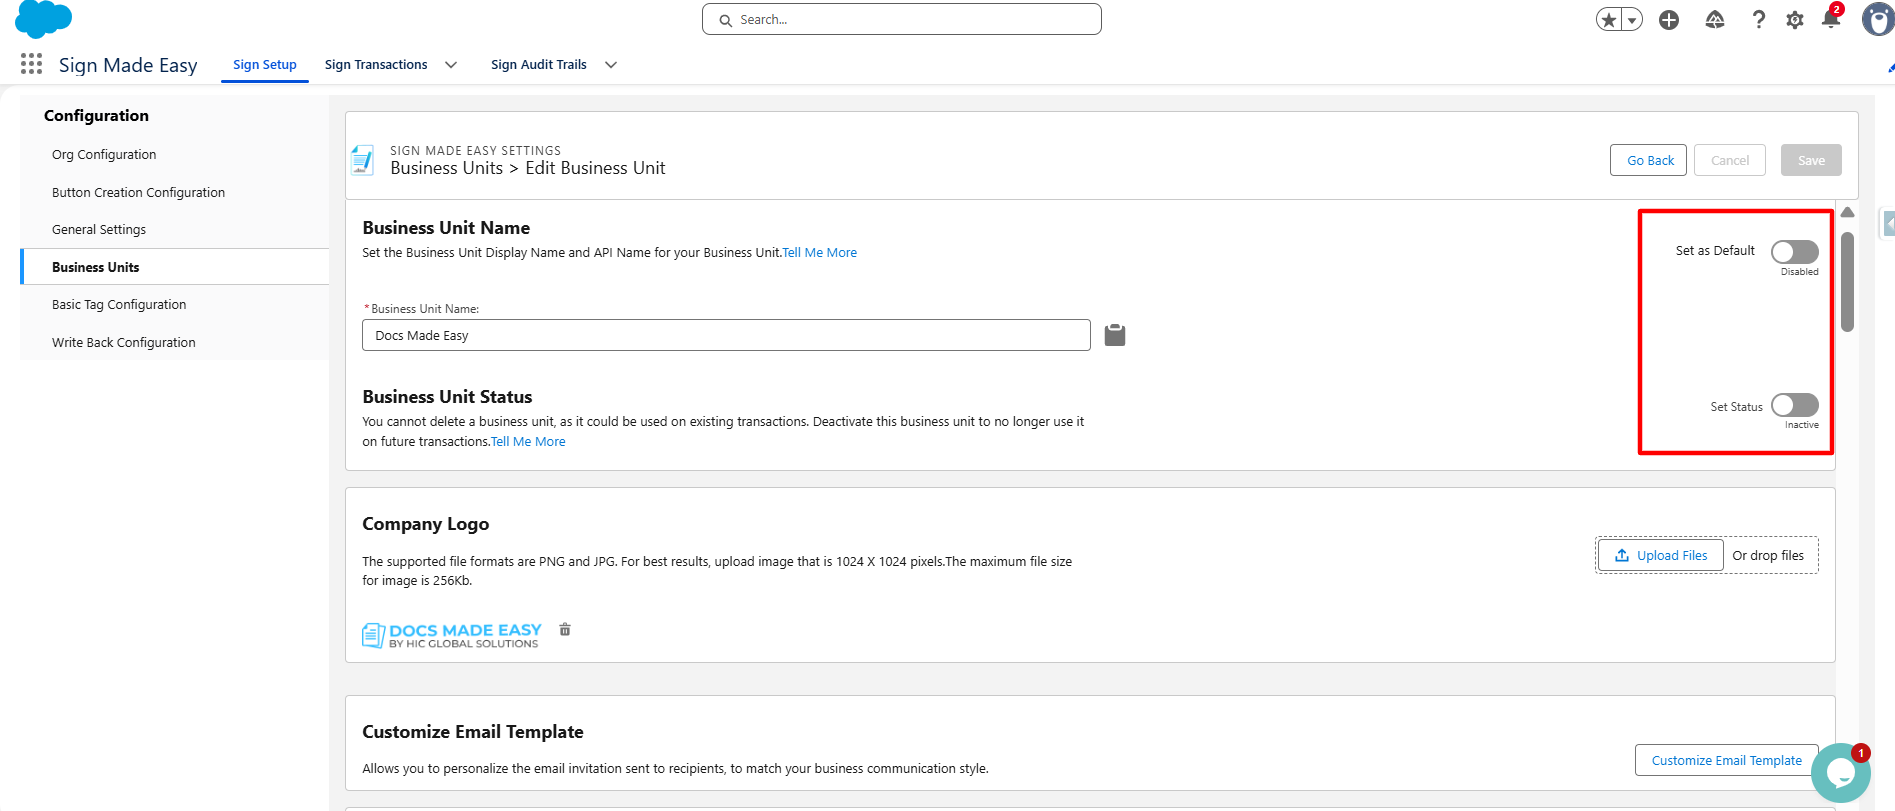
Task: Click the Customize Email Template button
Action: click(1726, 760)
